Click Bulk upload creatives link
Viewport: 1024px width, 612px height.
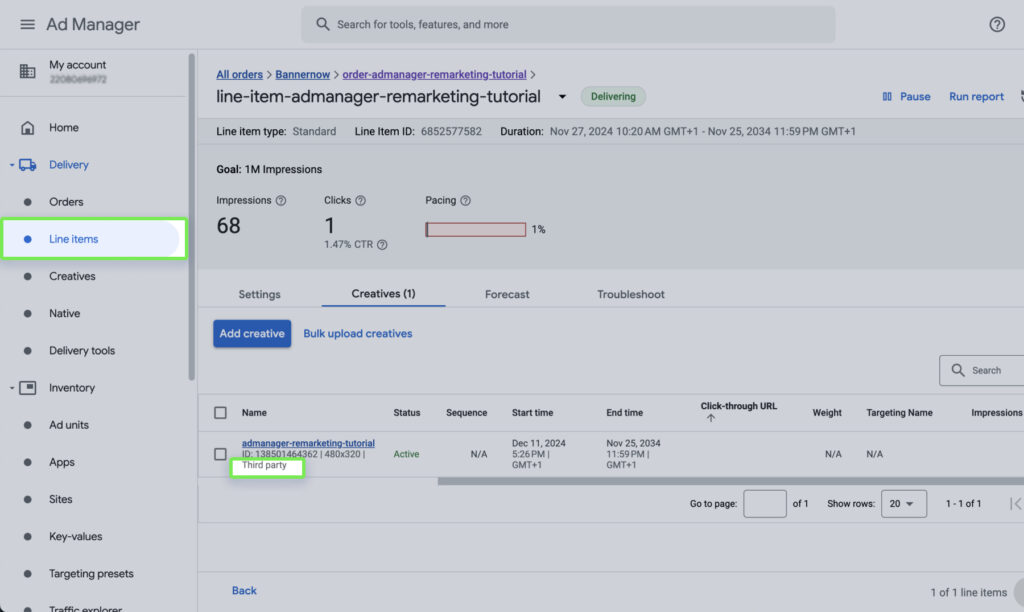pyautogui.click(x=358, y=334)
